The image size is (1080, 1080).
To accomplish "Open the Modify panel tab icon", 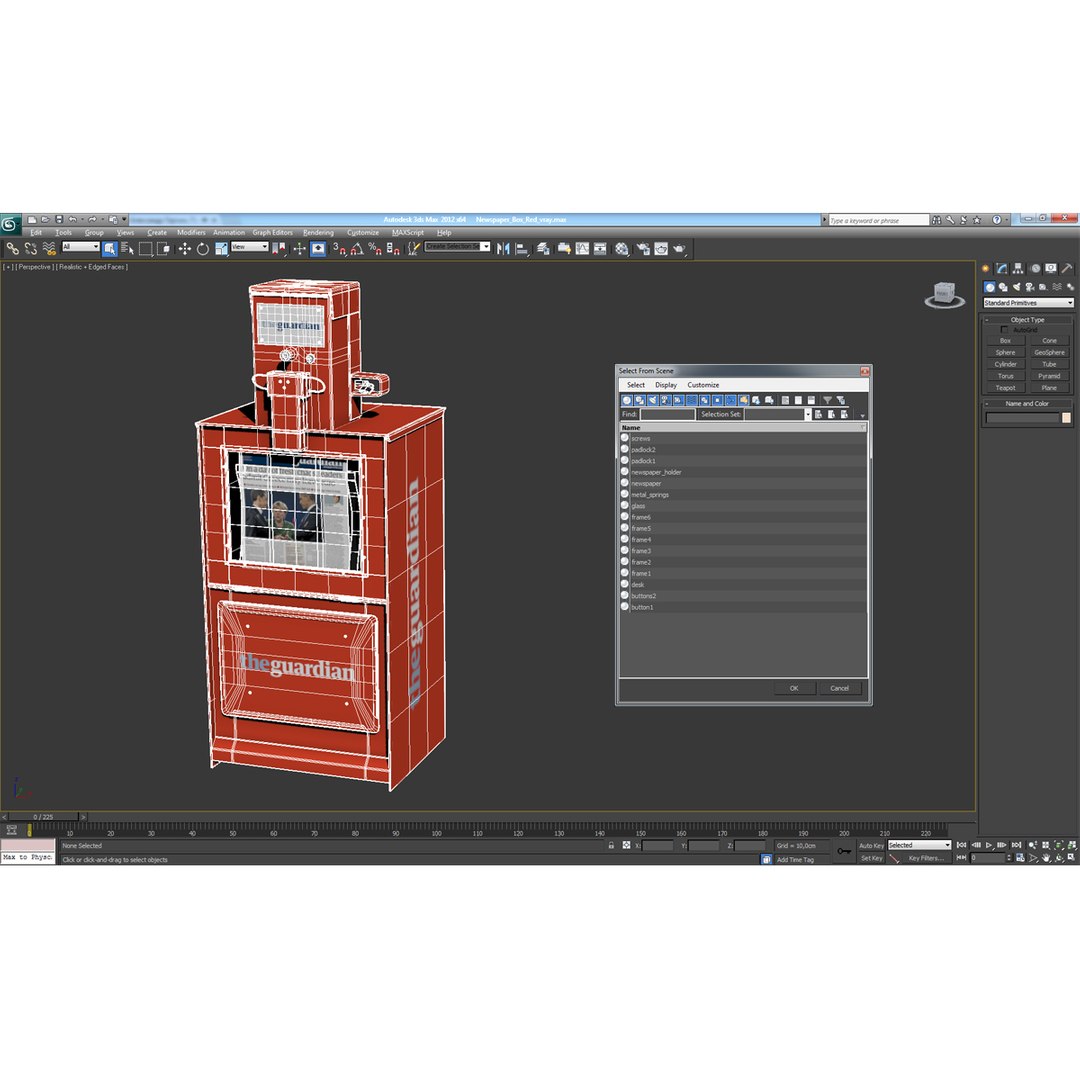I will pyautogui.click(x=1001, y=269).
